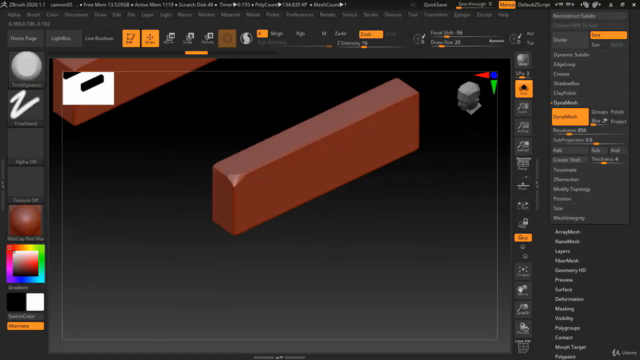Expand the EdgeLoop section
The image size is (640, 360).
coord(565,64)
